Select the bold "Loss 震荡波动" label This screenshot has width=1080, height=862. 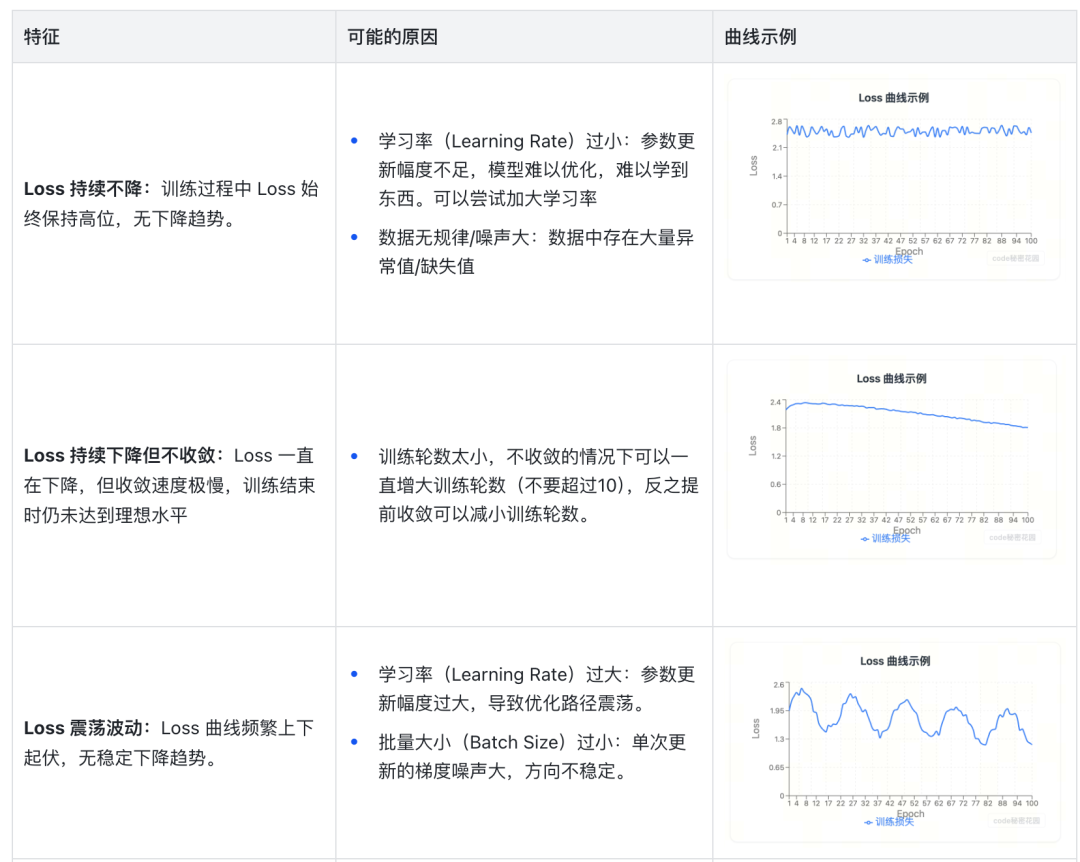point(83,728)
